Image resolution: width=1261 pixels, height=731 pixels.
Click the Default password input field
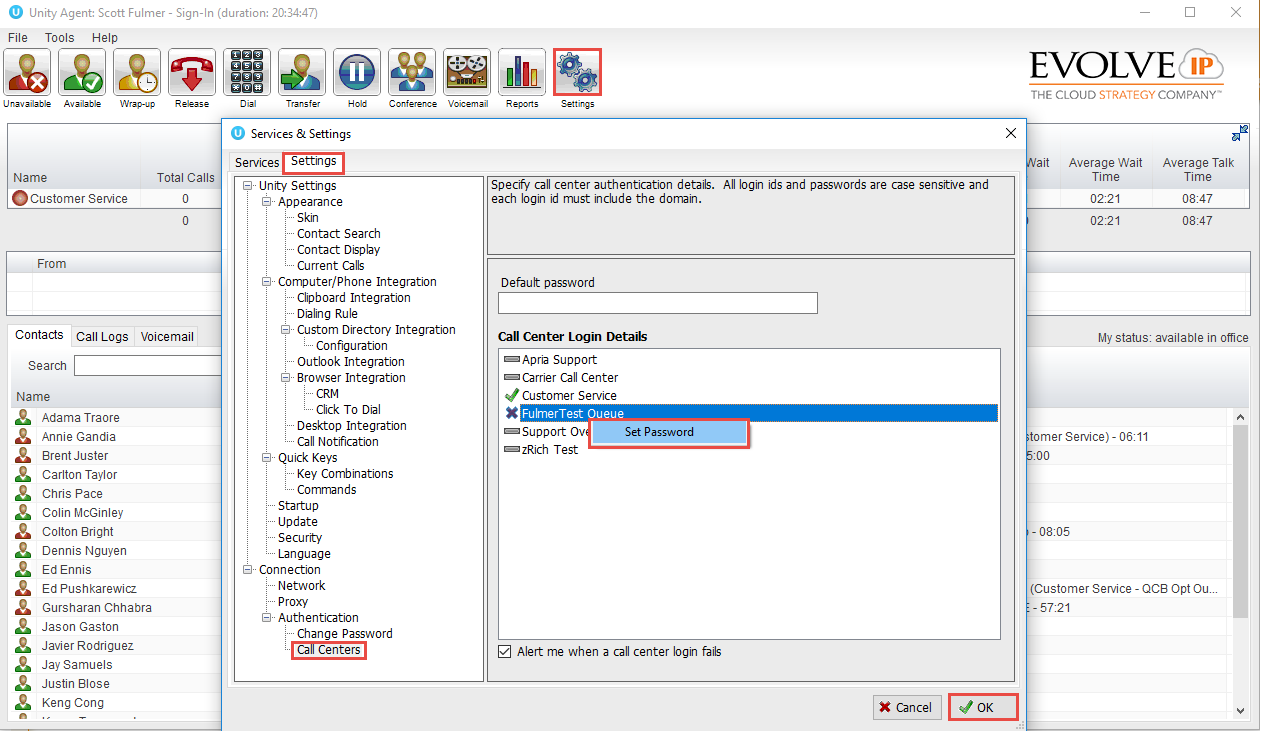657,303
